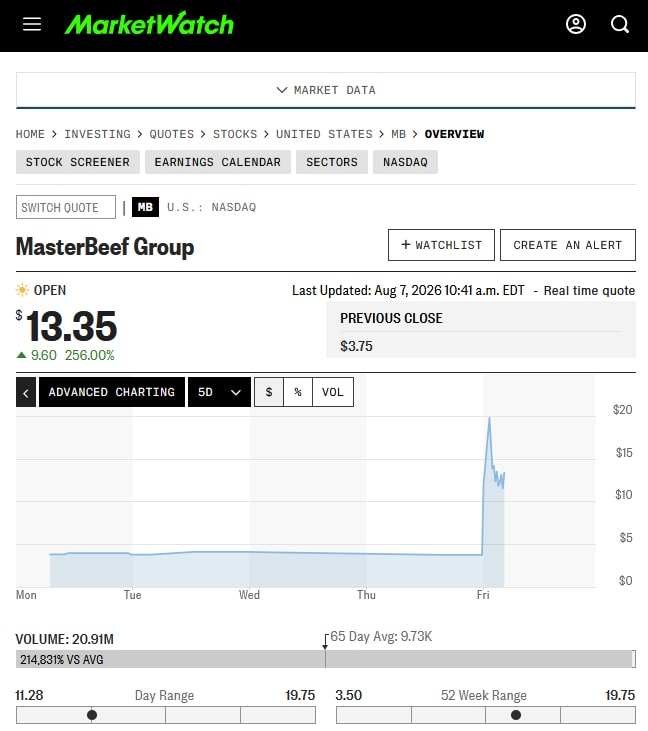Select the VOLUME: 20.91M text

coord(65,639)
